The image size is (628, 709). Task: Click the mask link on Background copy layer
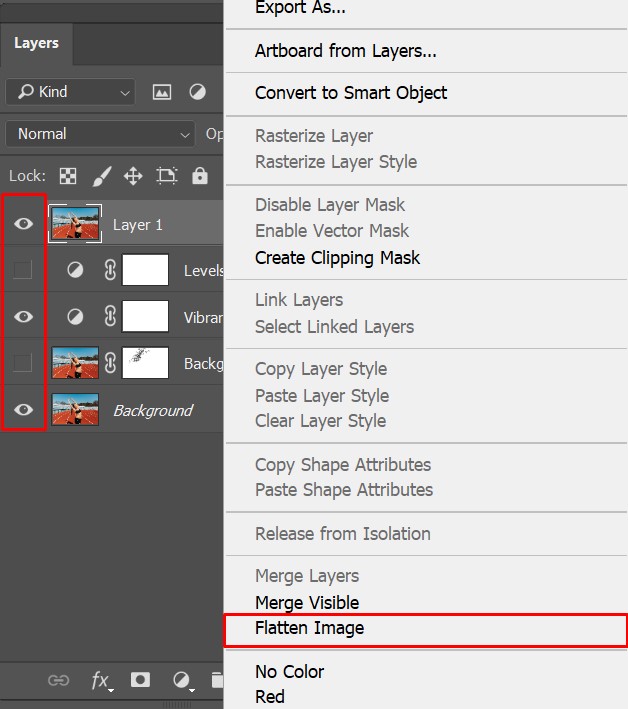click(110, 363)
